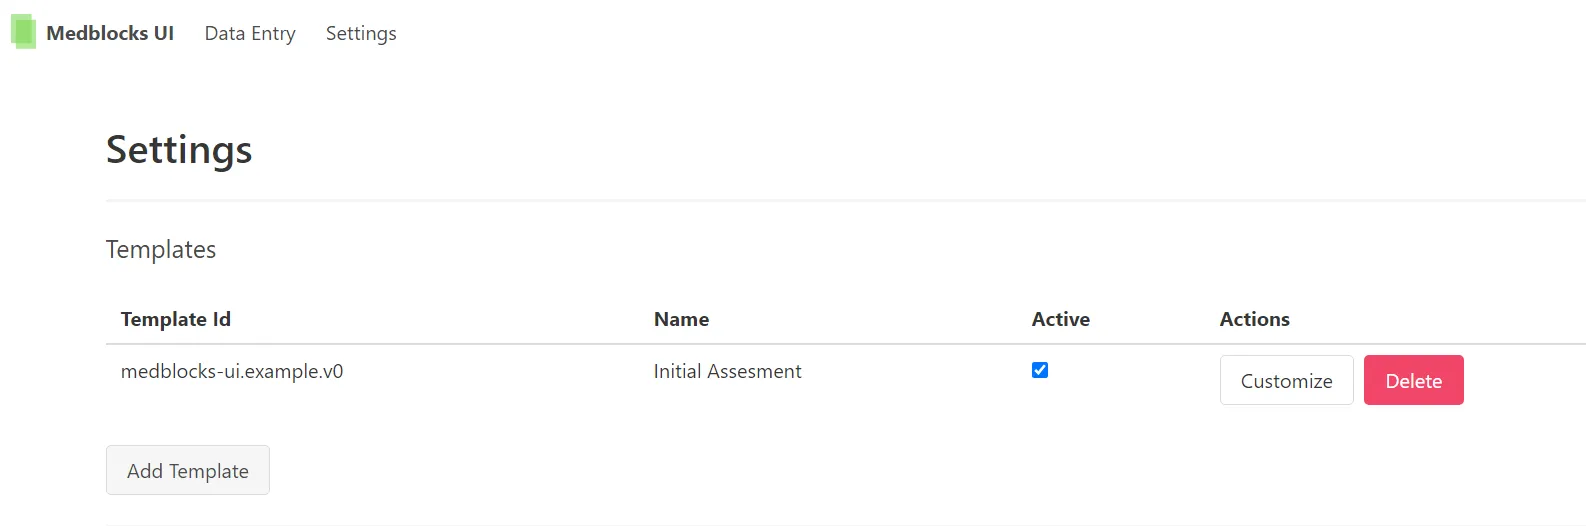
Task: Click the Add Template button
Action: [188, 471]
